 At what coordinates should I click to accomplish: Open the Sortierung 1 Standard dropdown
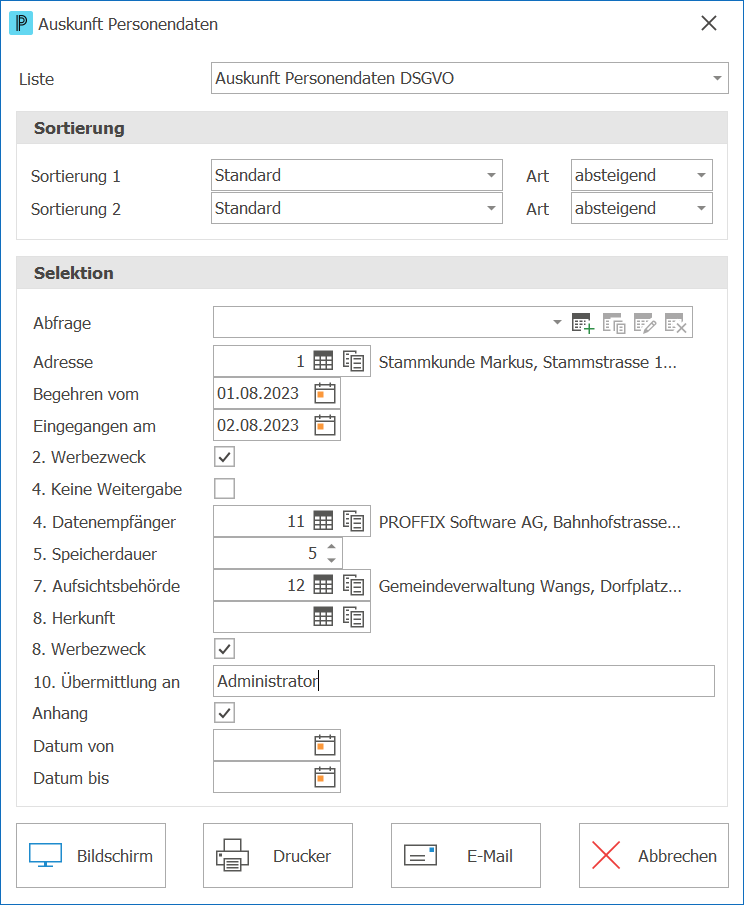pos(357,175)
